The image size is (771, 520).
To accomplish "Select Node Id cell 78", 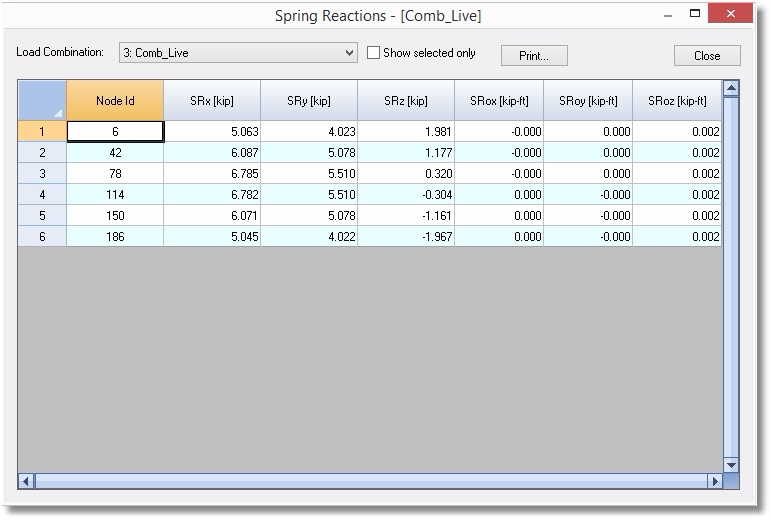I will [x=115, y=173].
